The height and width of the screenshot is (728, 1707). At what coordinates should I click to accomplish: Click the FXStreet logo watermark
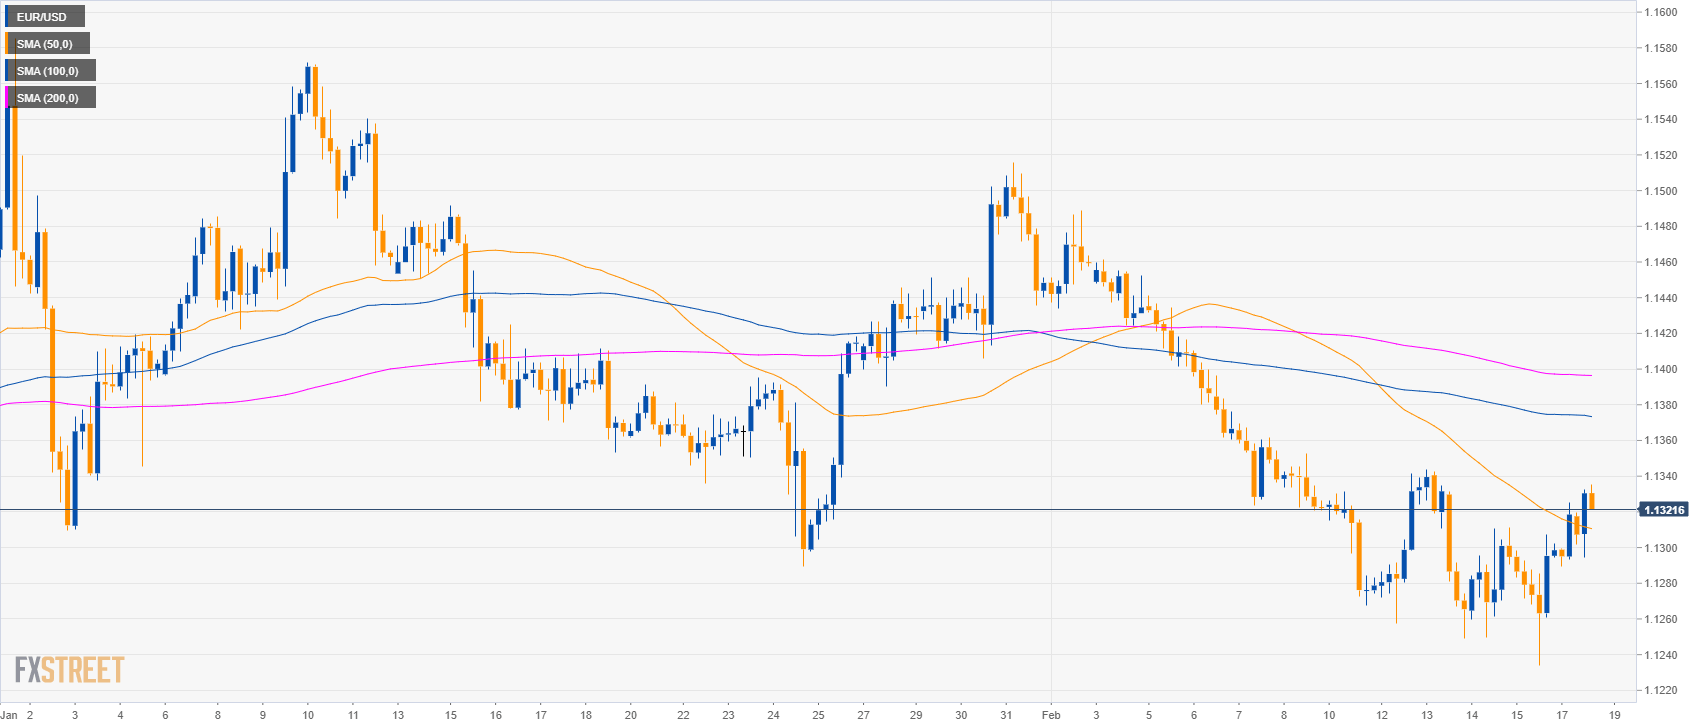point(69,669)
